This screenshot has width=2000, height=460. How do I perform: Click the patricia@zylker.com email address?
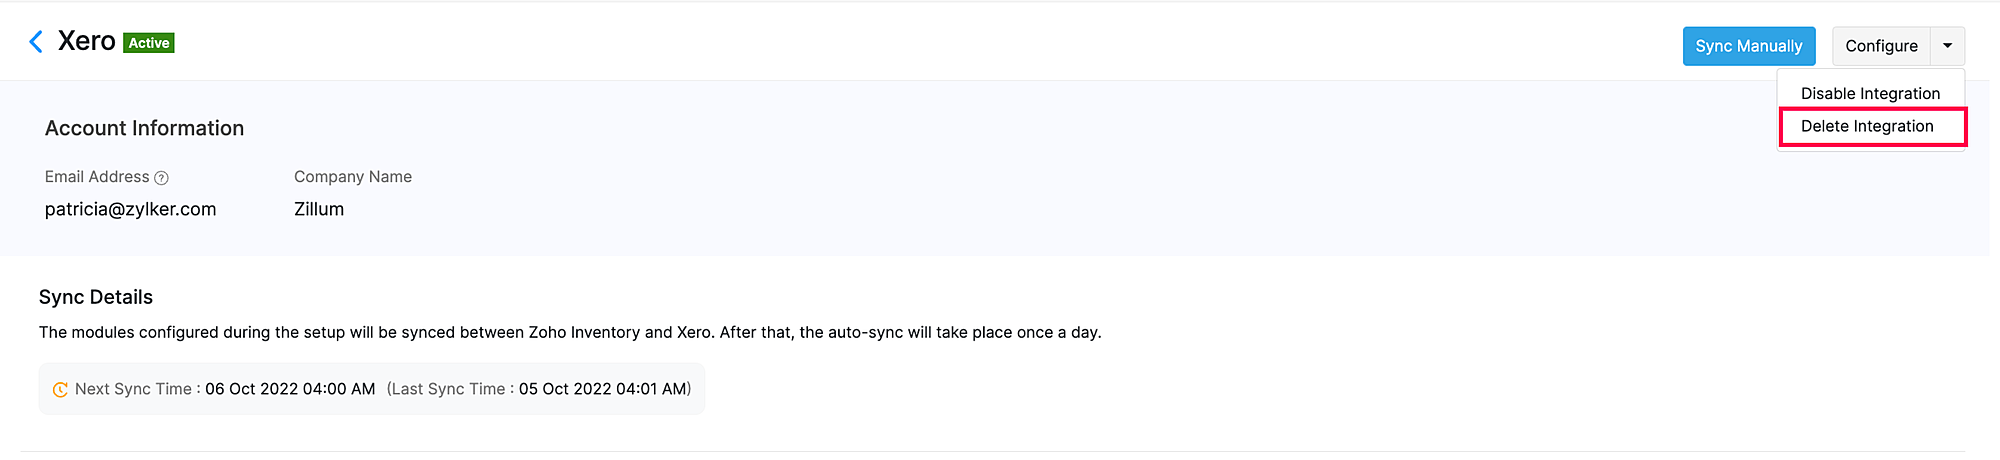coord(130,209)
